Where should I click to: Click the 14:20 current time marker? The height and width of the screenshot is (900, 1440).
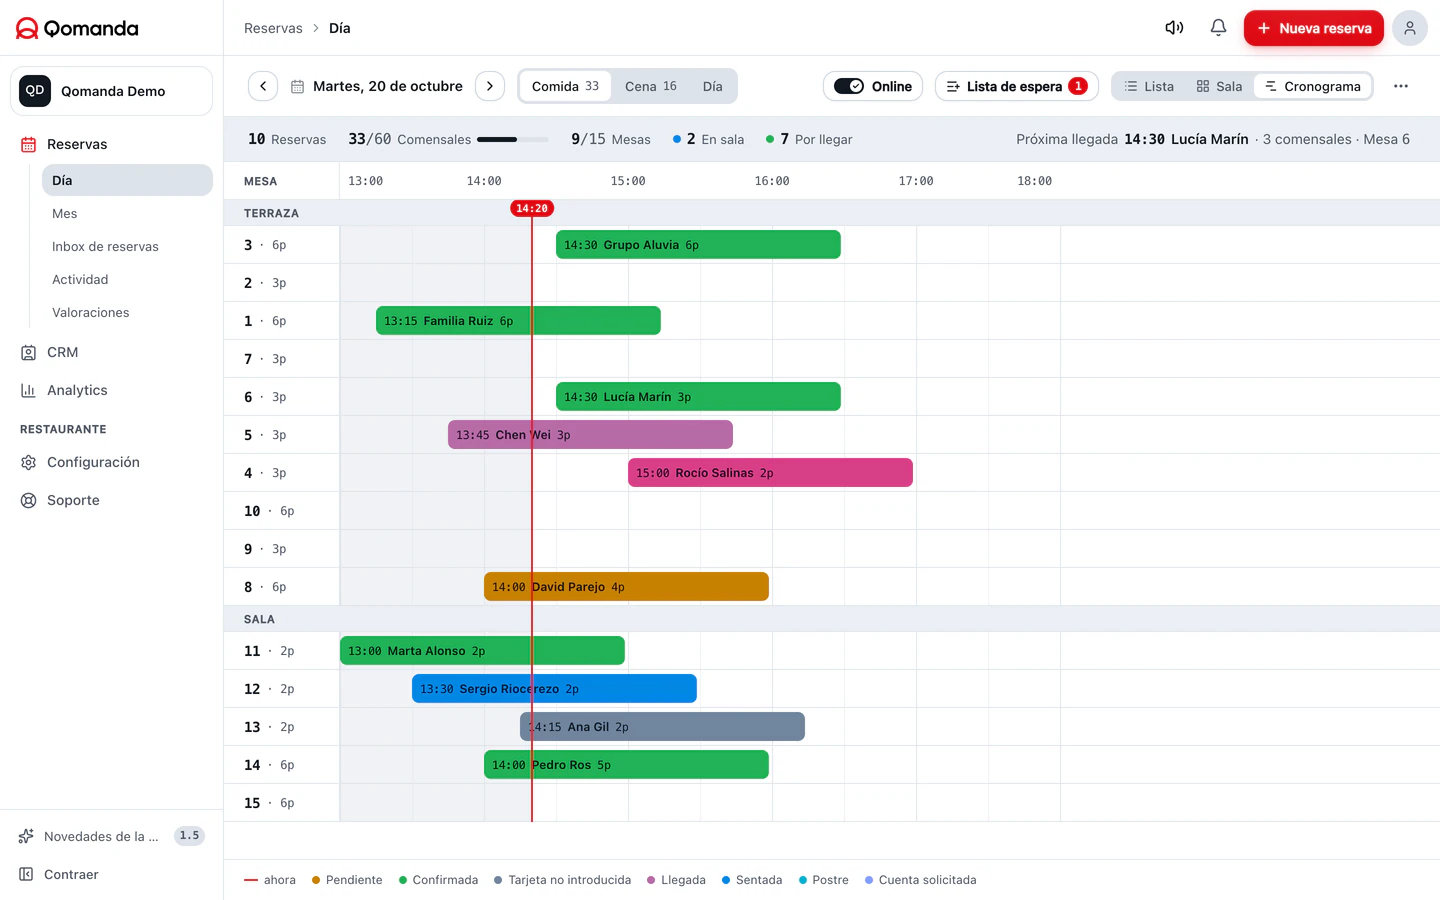532,208
